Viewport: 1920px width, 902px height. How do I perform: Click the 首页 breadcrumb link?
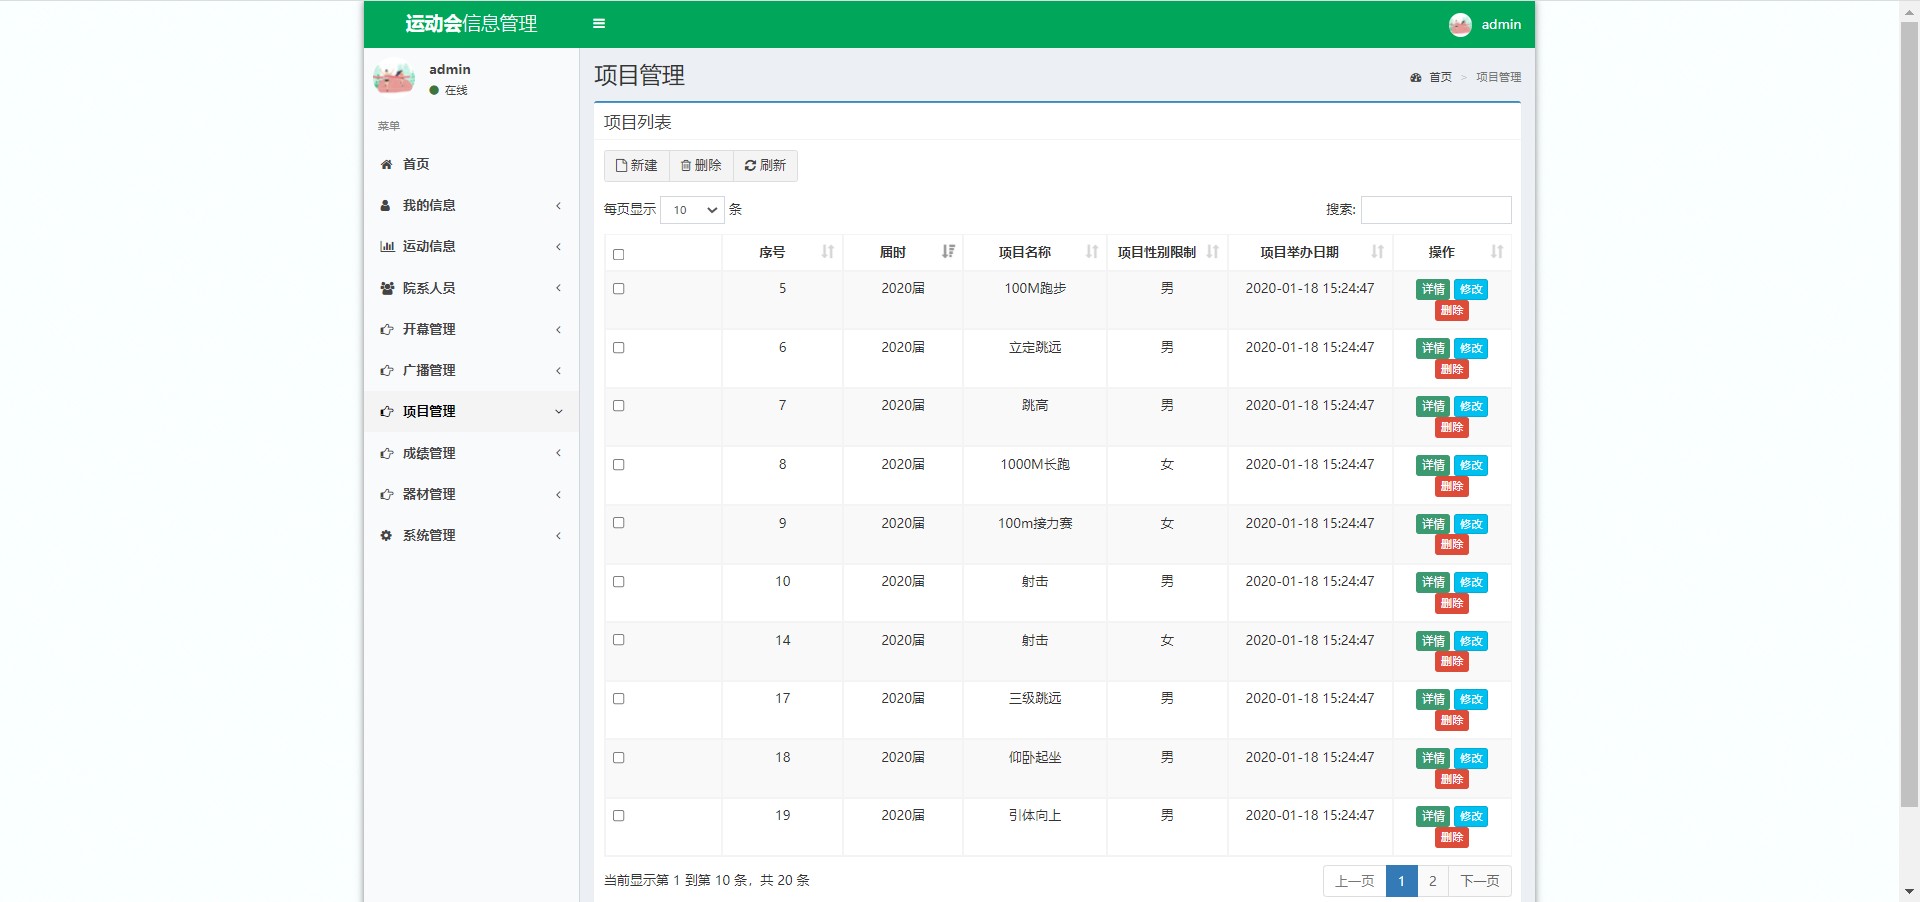(1440, 77)
